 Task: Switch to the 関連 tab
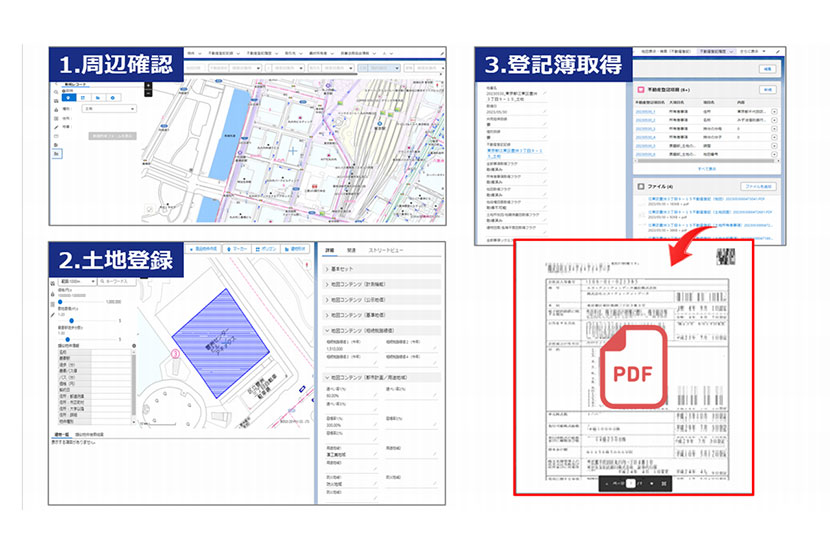coord(351,250)
